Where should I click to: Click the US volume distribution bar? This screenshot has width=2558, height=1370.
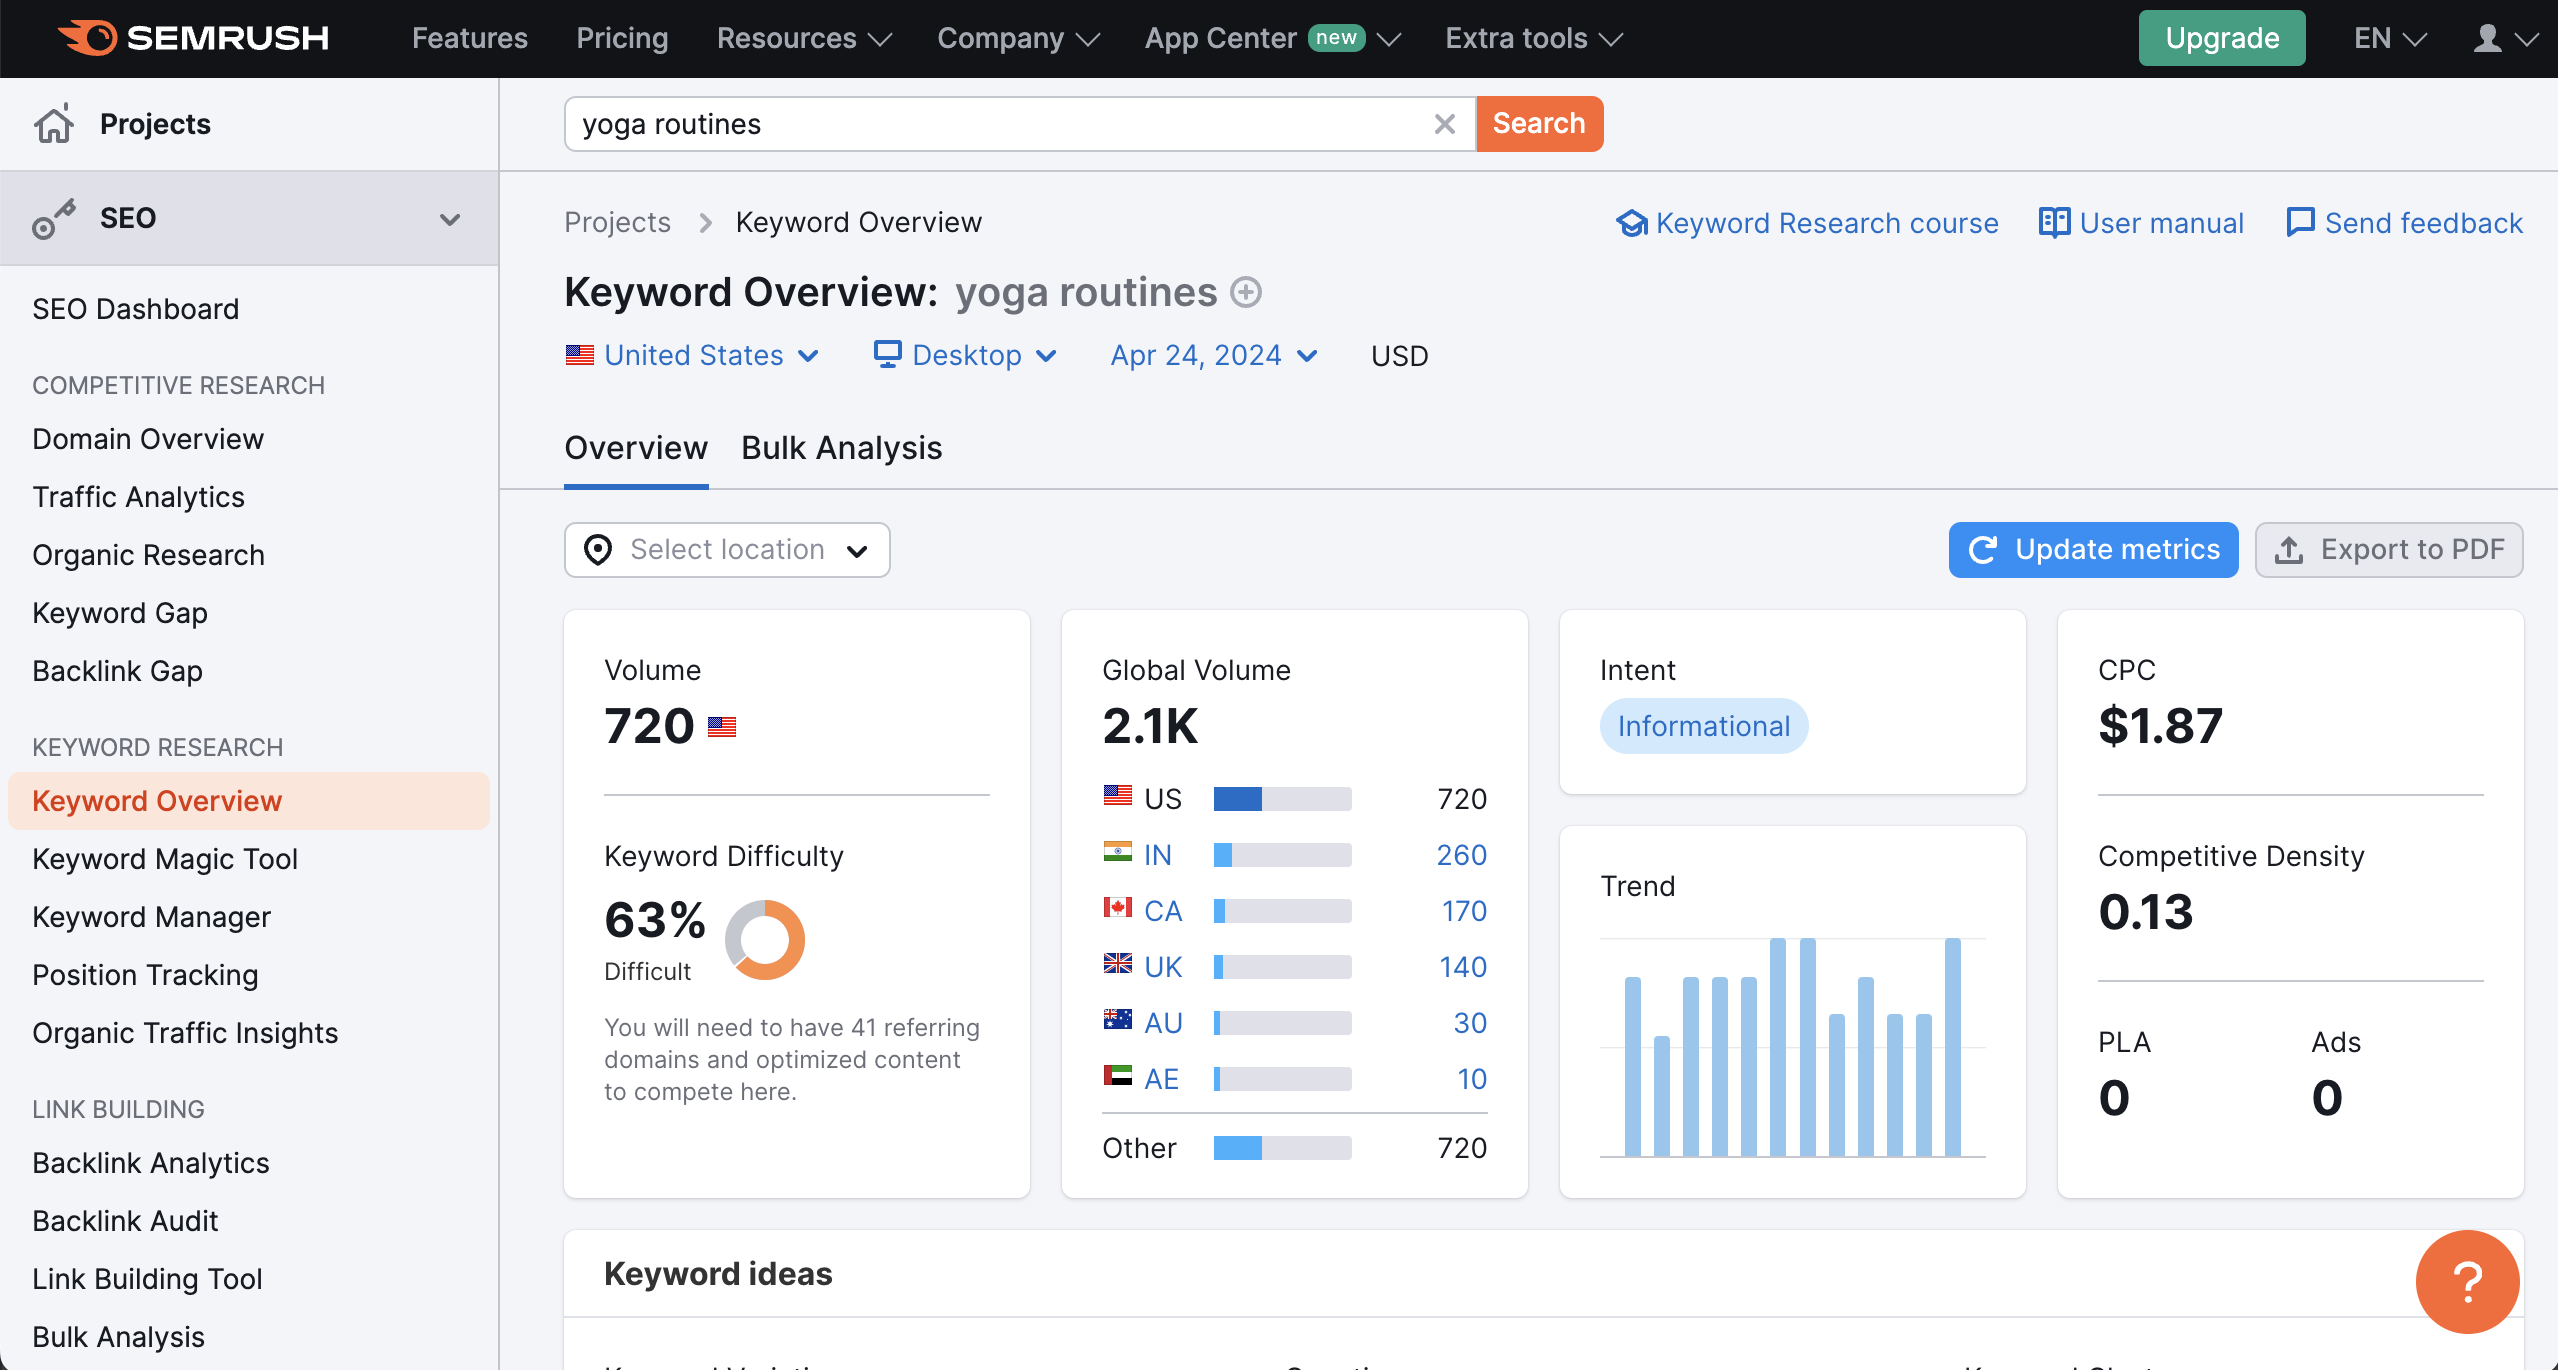1281,798
